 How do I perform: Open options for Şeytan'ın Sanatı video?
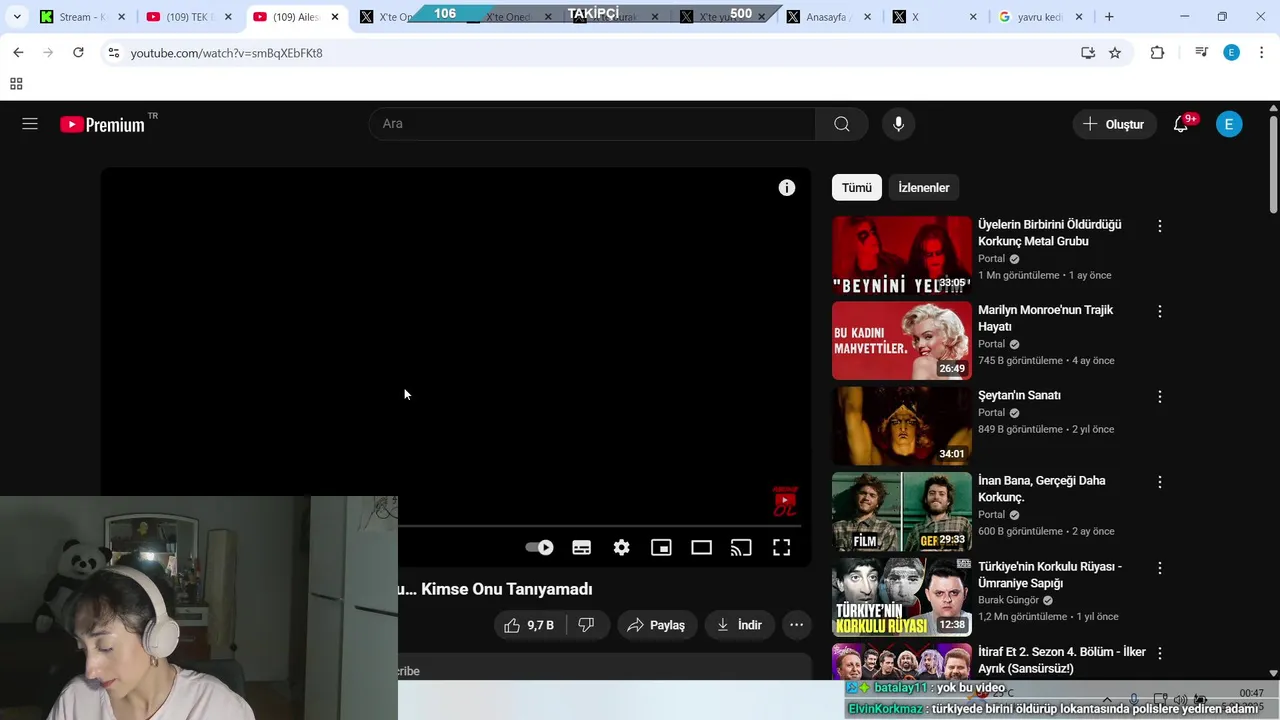pyautogui.click(x=1159, y=397)
